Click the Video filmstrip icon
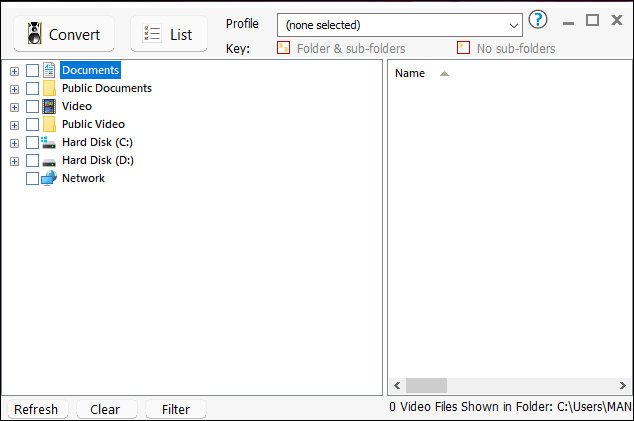Image resolution: width=634 pixels, height=421 pixels. pyautogui.click(x=49, y=106)
